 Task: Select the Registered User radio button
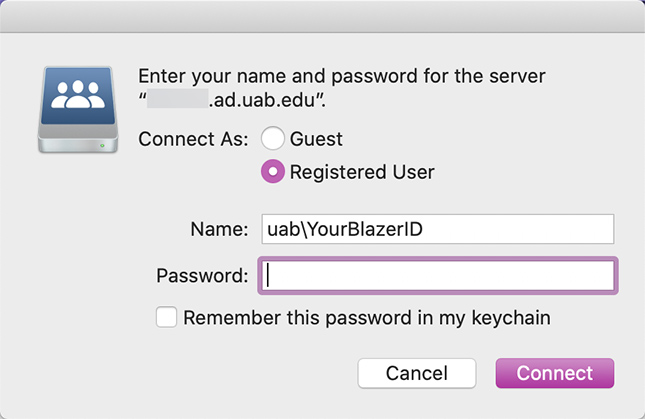tap(273, 172)
